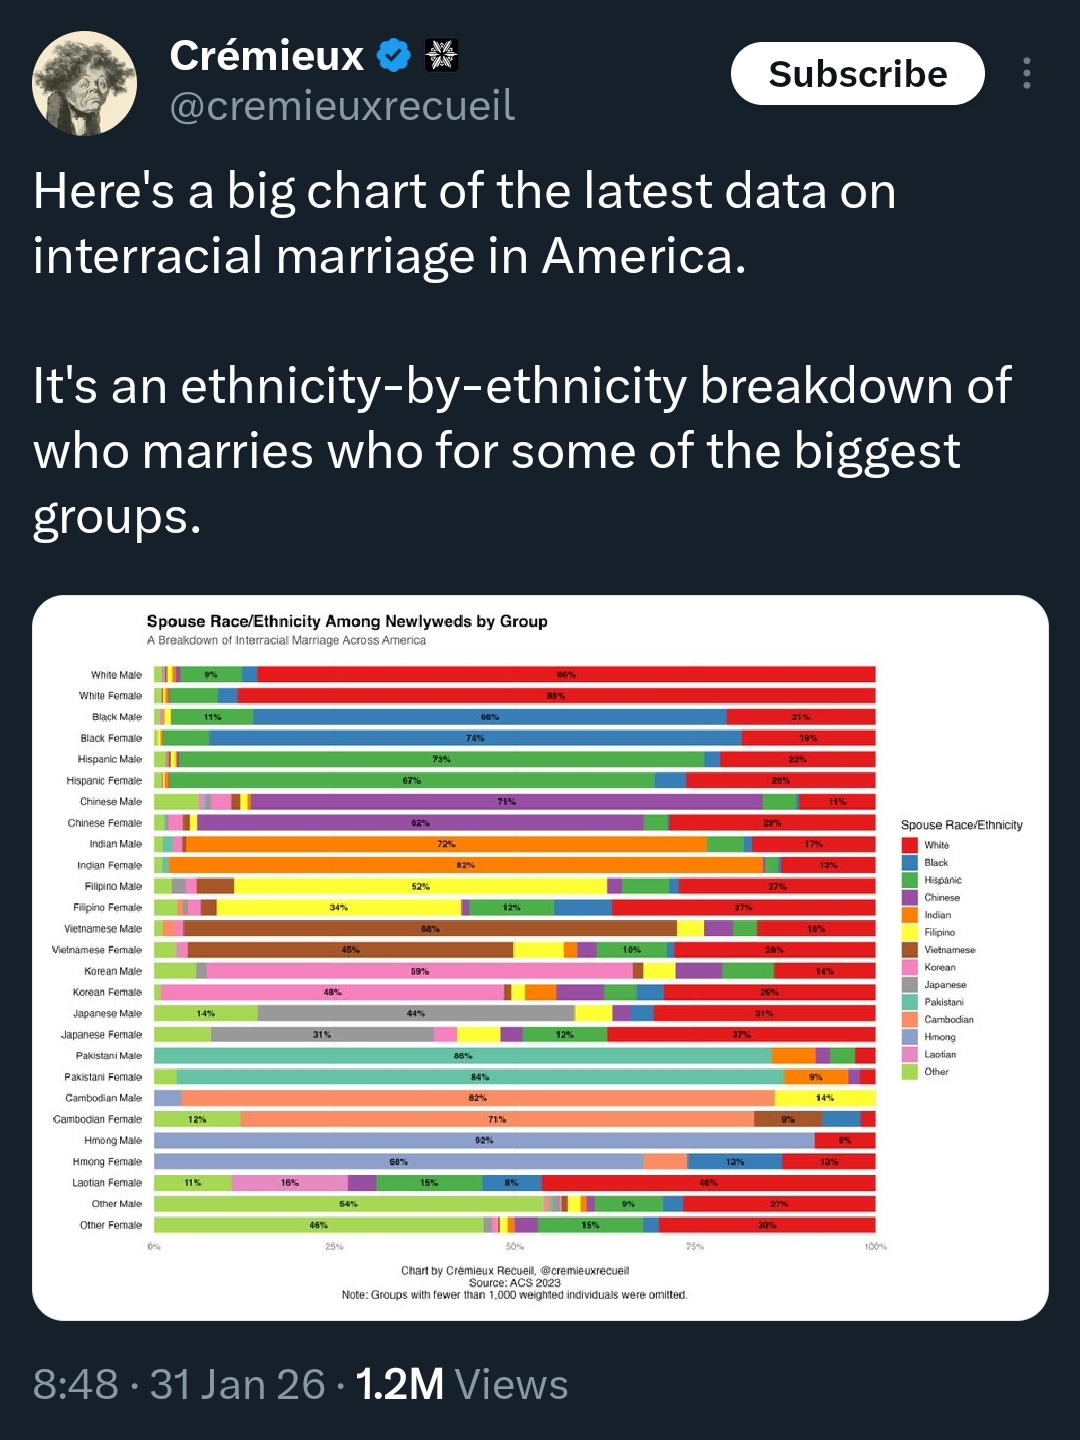1080x1440 pixels.
Task: Click the 86% red bar for White Male
Action: (566, 675)
